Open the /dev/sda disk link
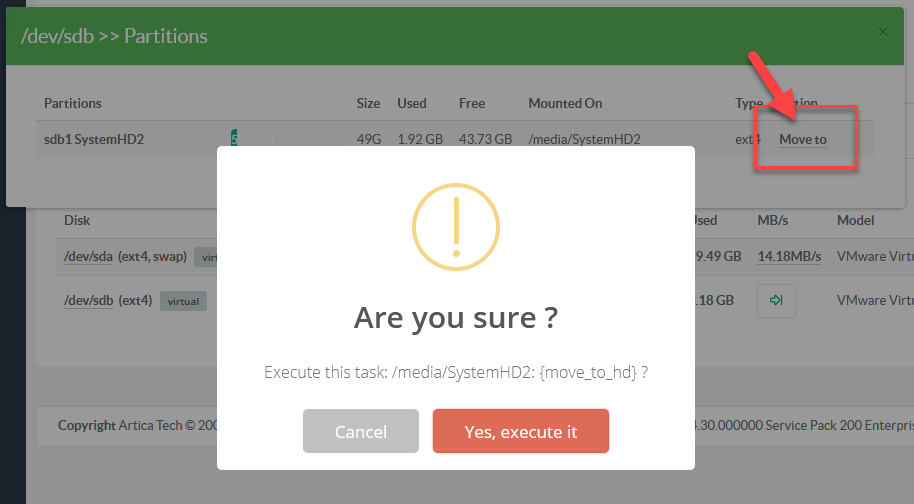The height and width of the screenshot is (504, 914). [89, 256]
